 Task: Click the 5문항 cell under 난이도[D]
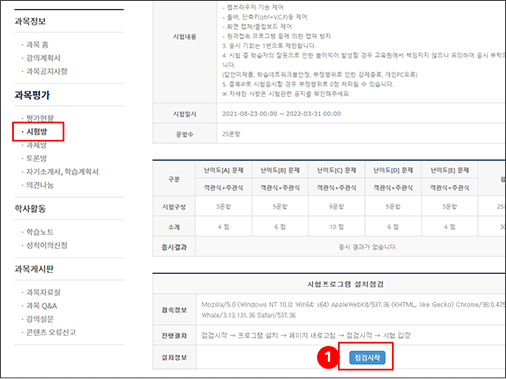tap(393, 207)
